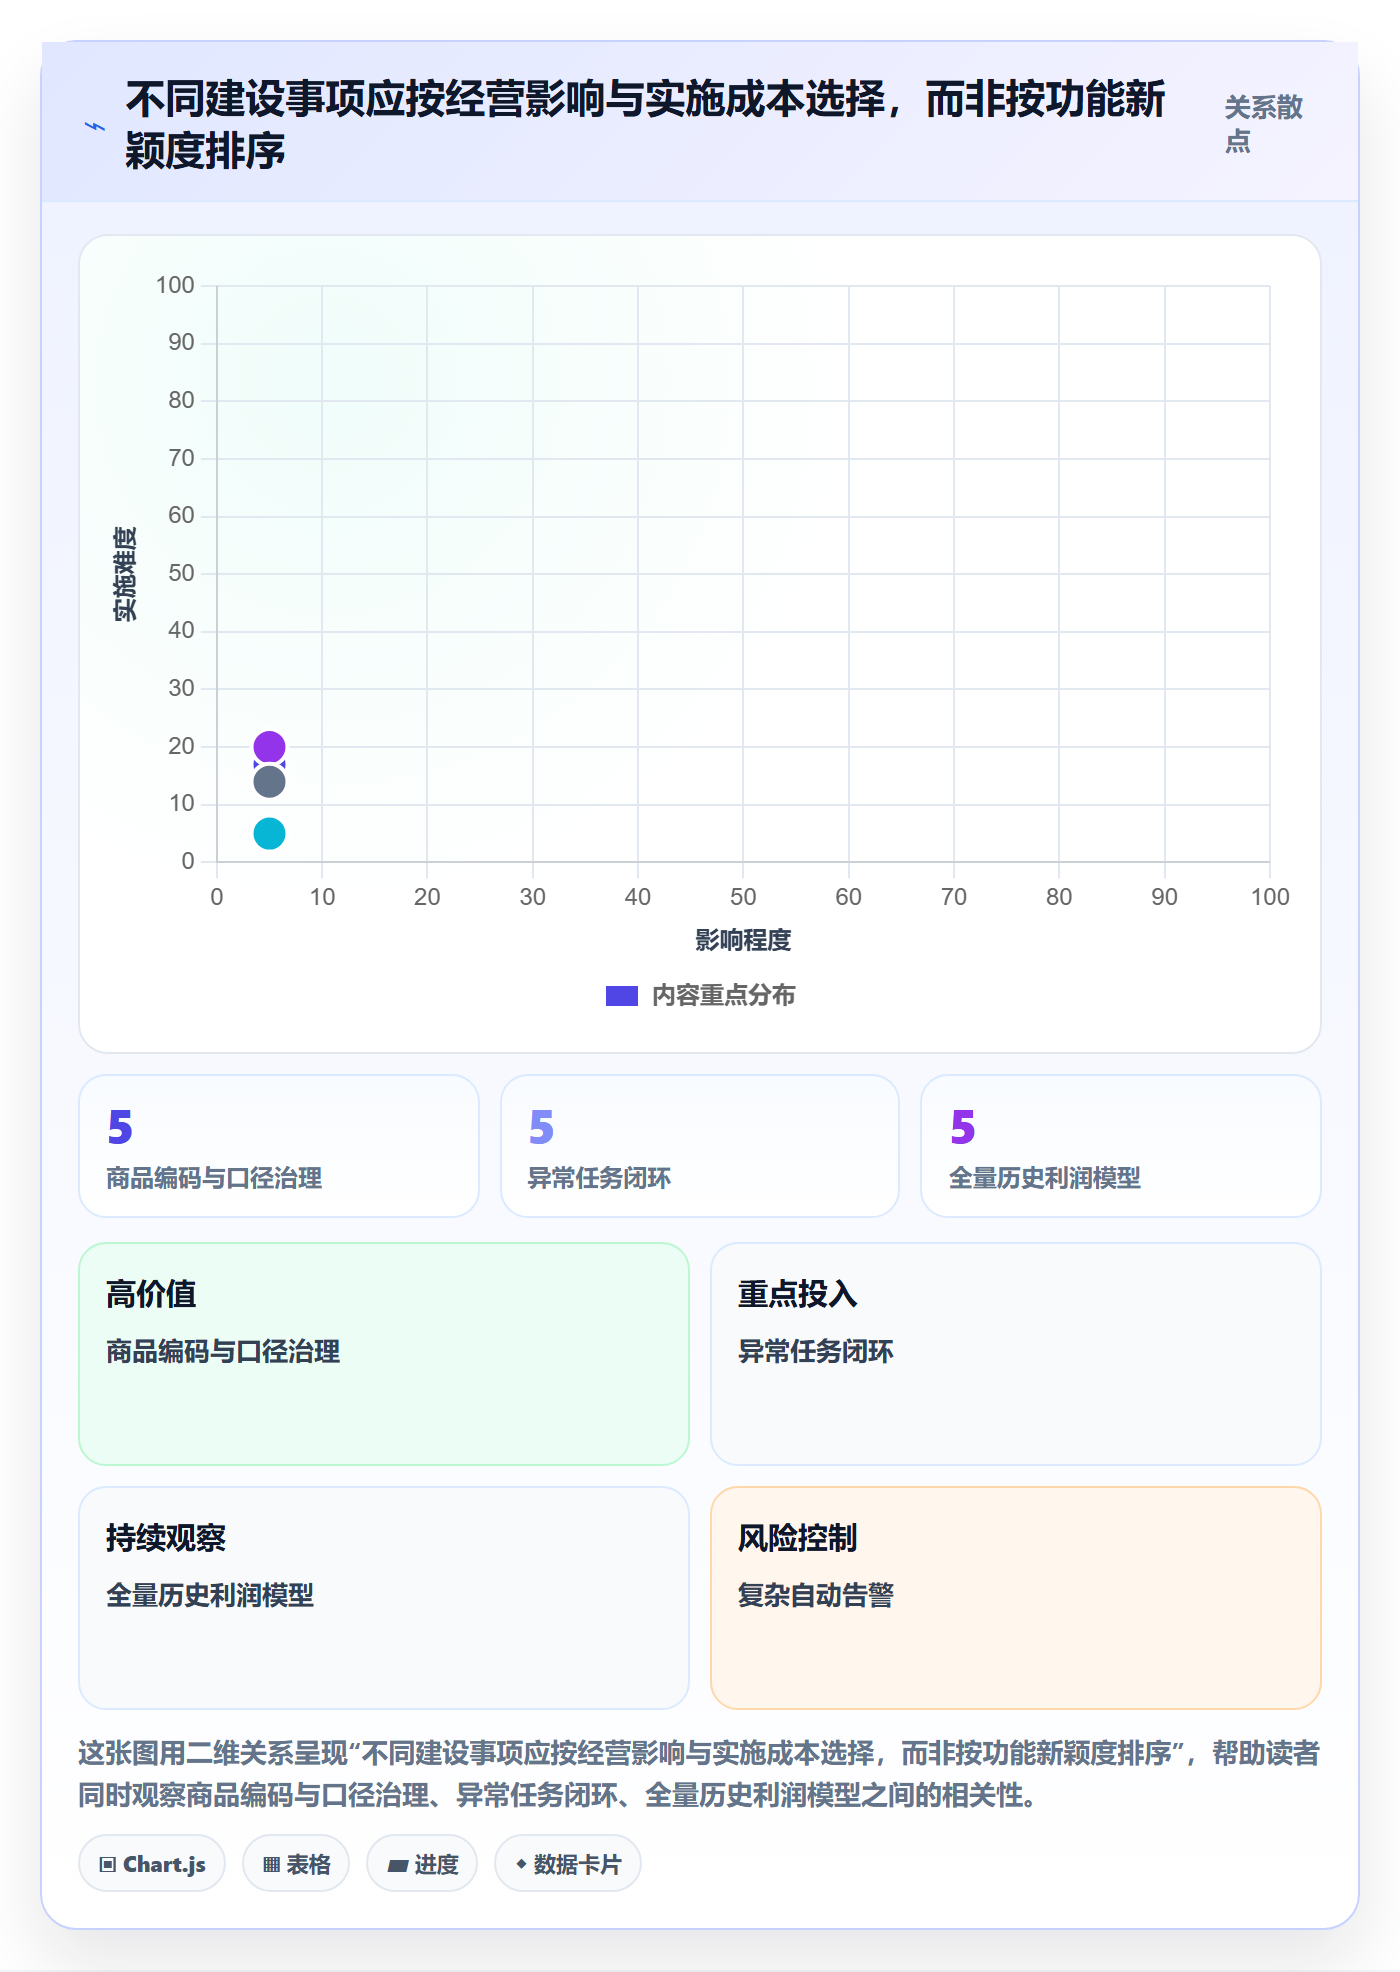The height and width of the screenshot is (1972, 1400).
Task: Click the 表格 tag chip
Action: tap(296, 1864)
